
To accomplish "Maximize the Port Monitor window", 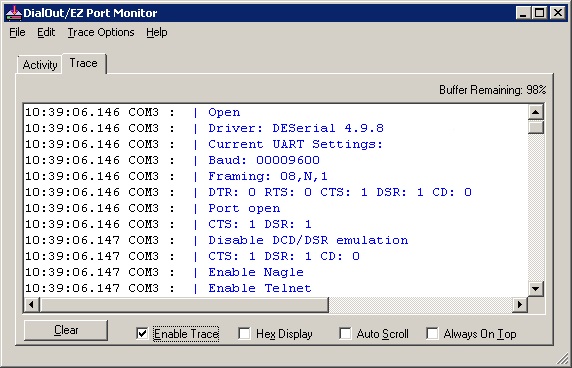I will pyautogui.click(x=539, y=13).
